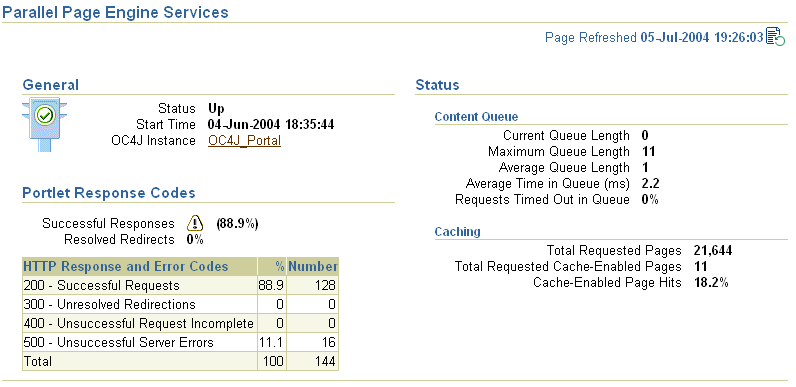Click the Average Queue Length label
Image resolution: width=796 pixels, height=387 pixels.
coord(564,168)
